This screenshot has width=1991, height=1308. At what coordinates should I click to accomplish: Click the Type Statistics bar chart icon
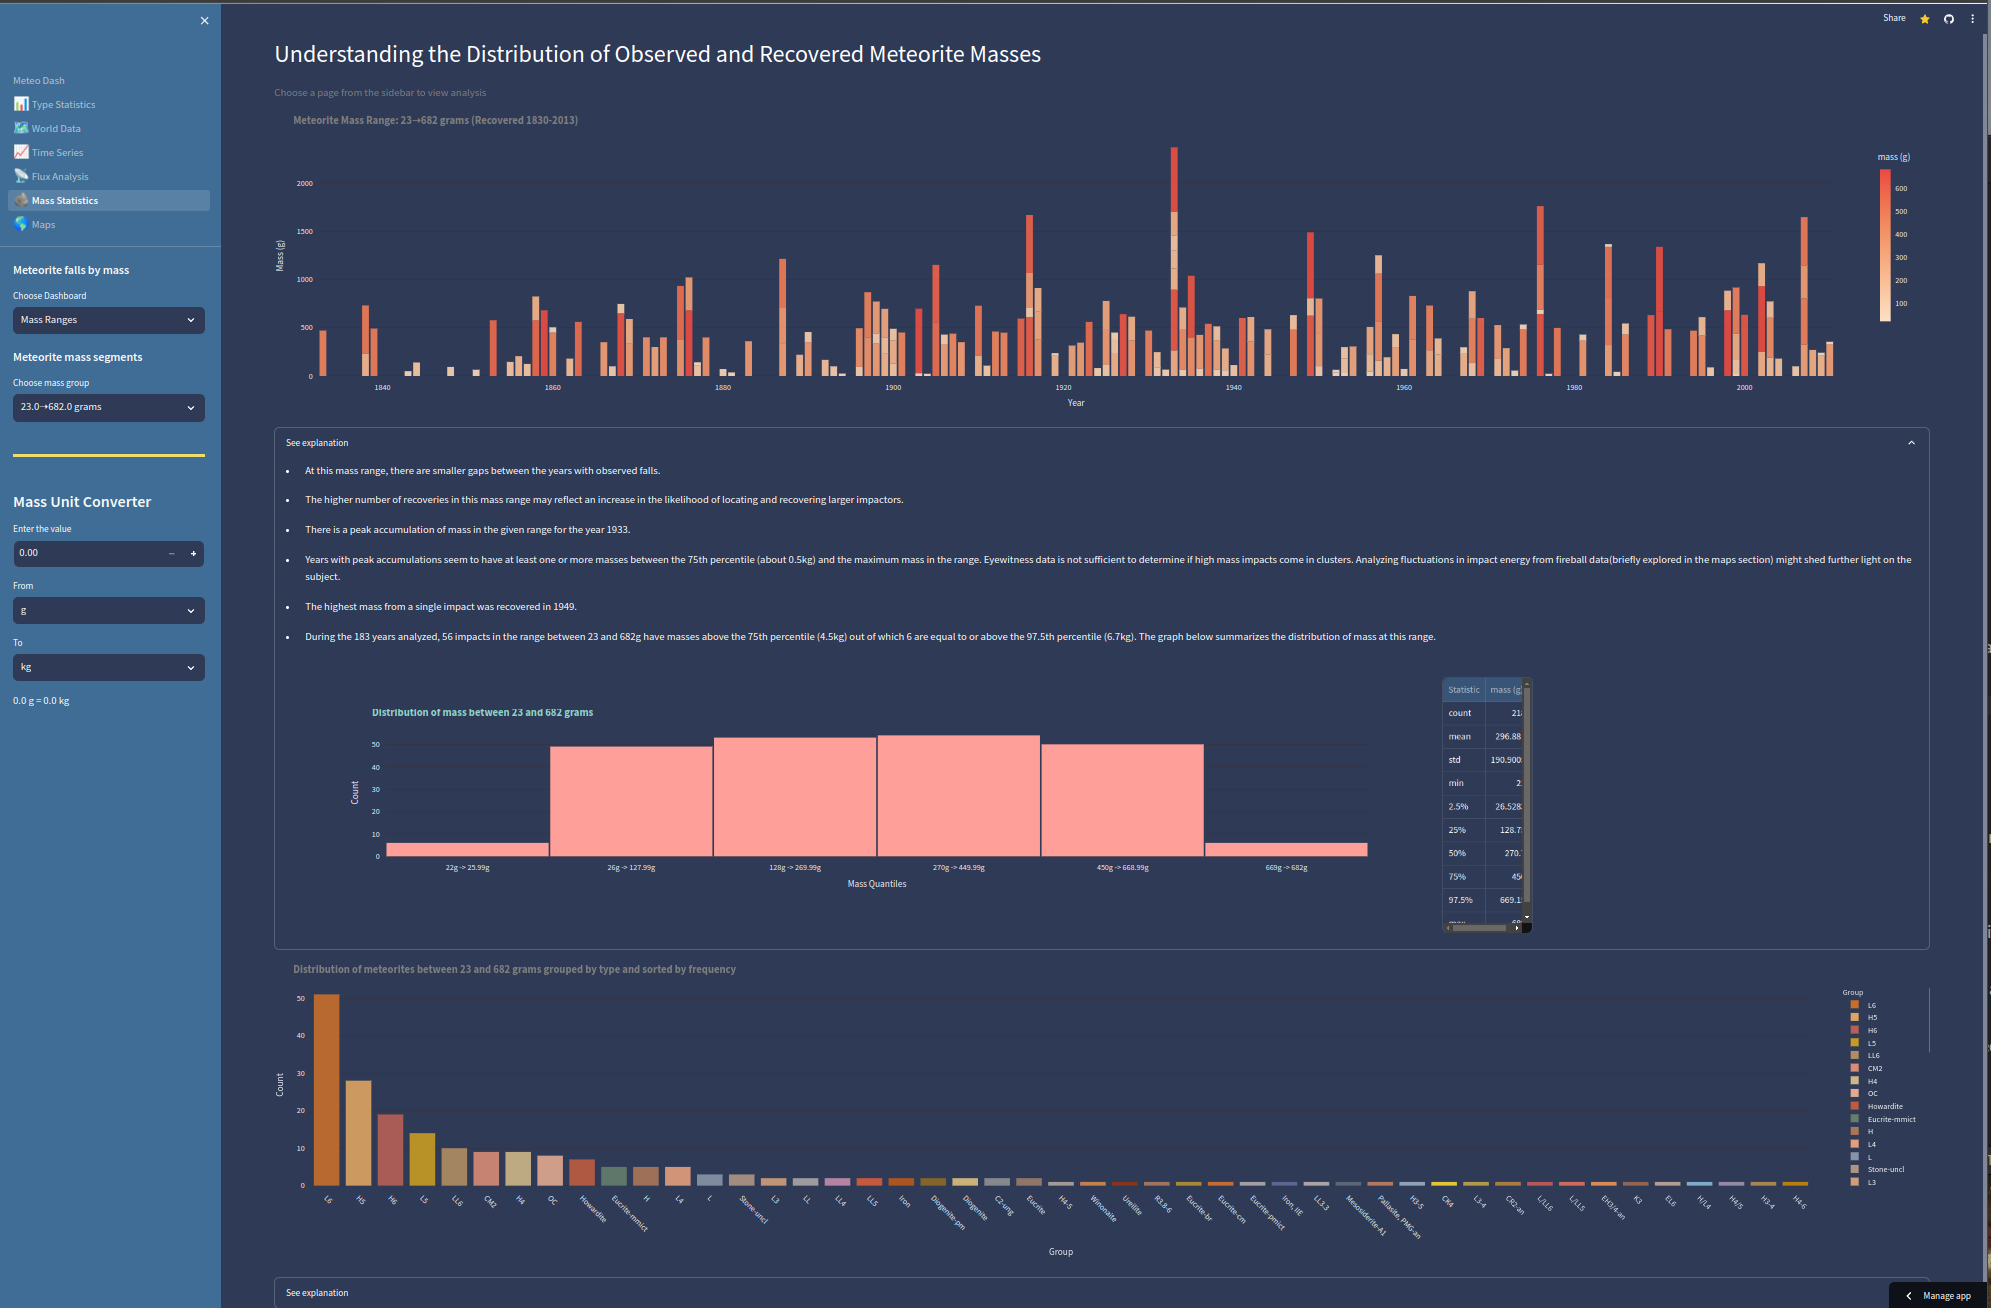21,104
